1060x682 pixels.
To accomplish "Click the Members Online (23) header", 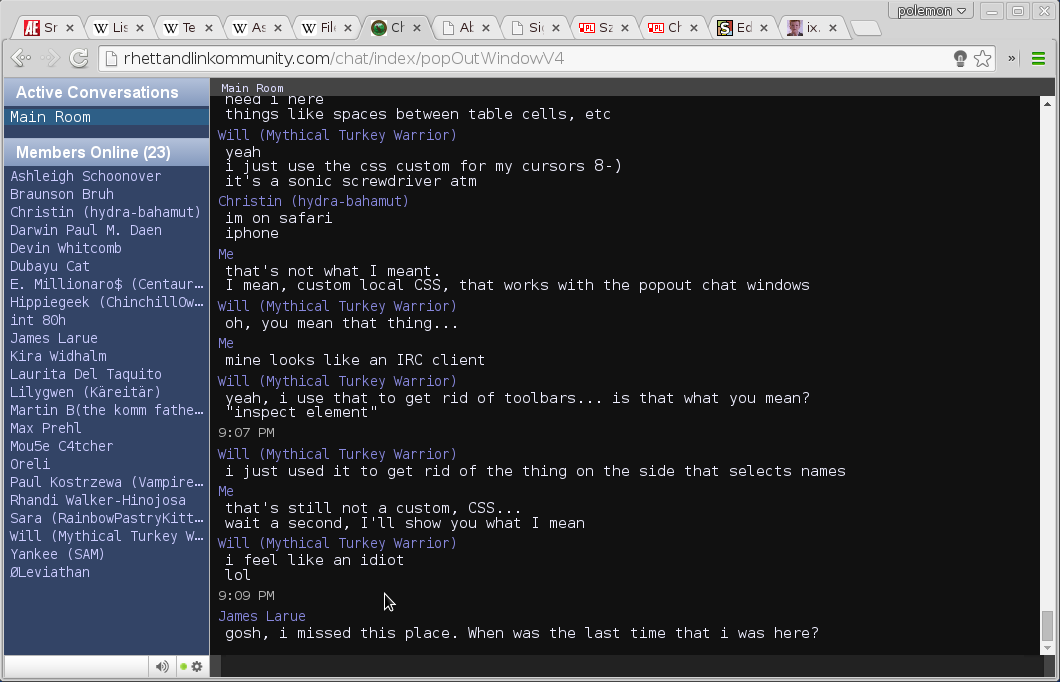I will 107,153.
